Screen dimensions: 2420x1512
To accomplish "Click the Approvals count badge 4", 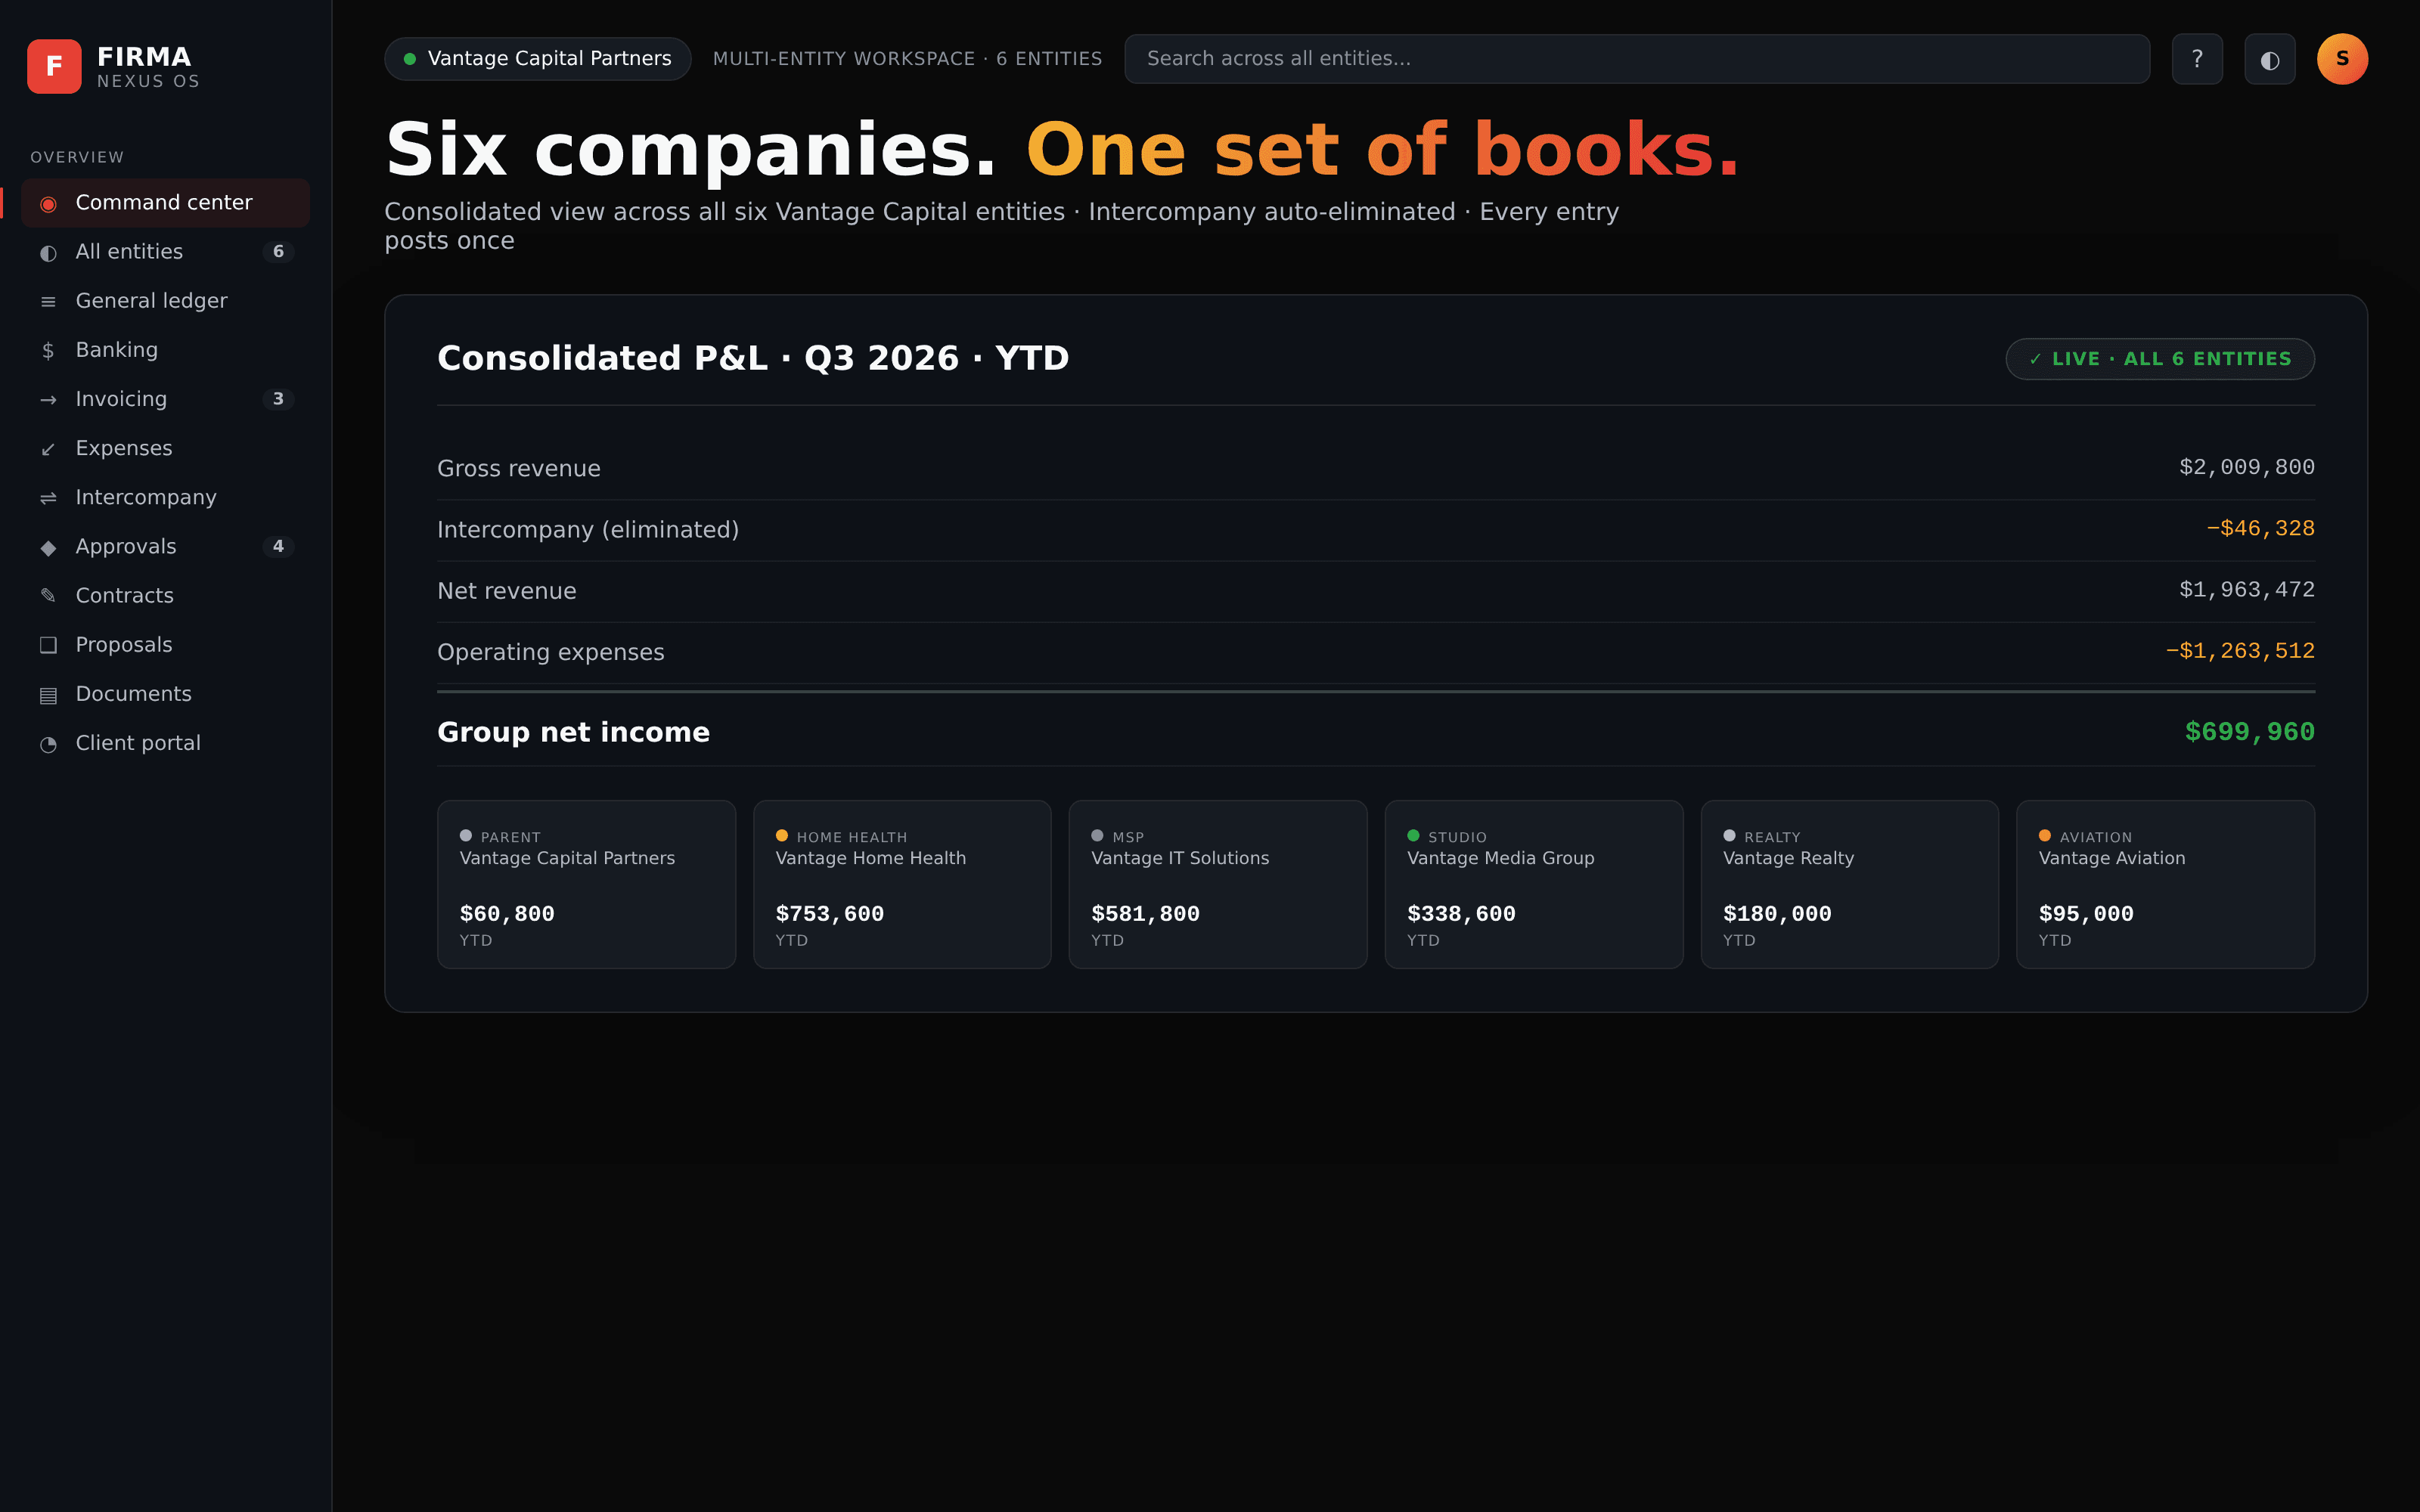I will click(278, 546).
